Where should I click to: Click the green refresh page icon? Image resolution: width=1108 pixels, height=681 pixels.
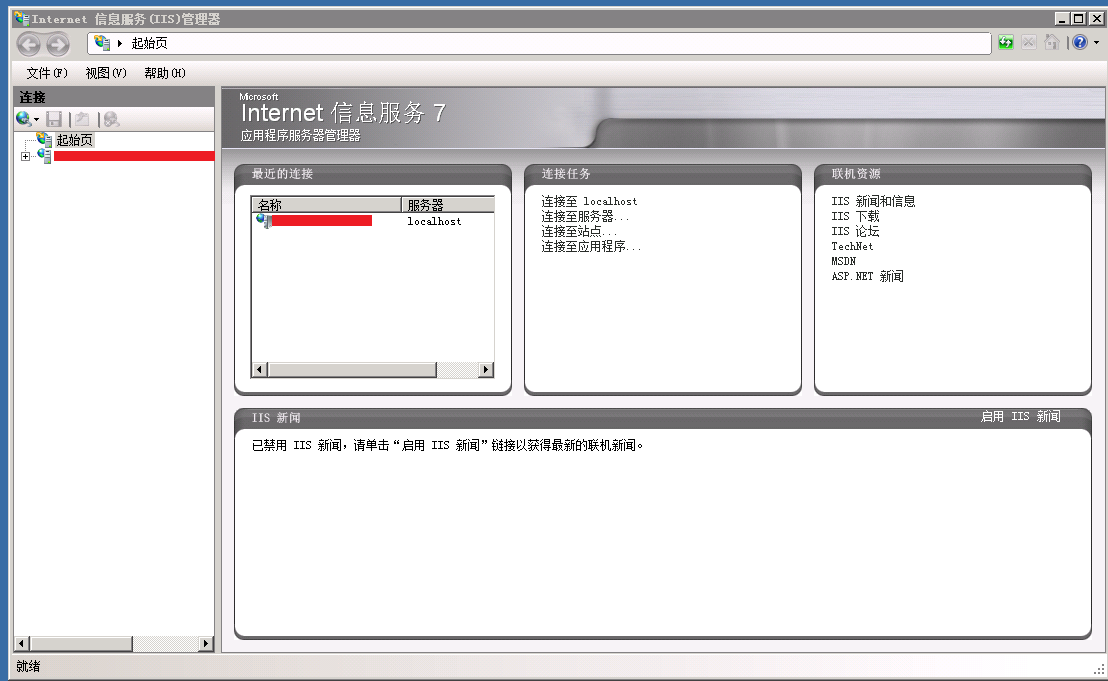click(1007, 43)
